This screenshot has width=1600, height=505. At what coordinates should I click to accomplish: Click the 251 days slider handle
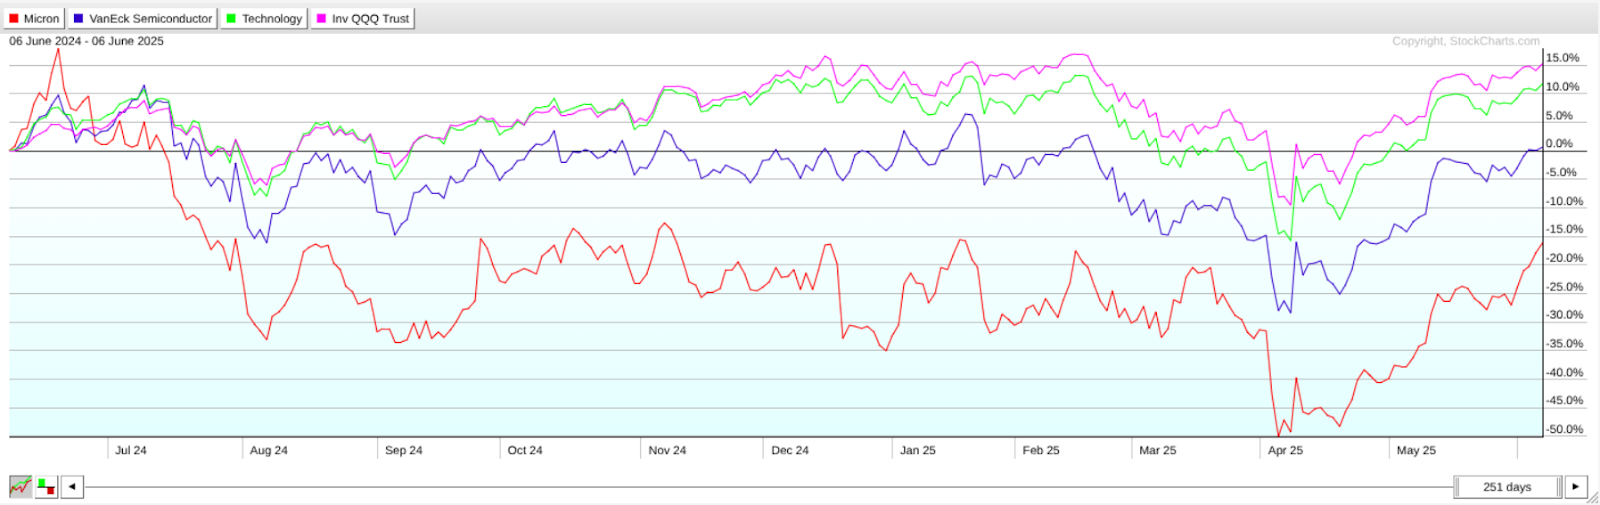[1507, 487]
